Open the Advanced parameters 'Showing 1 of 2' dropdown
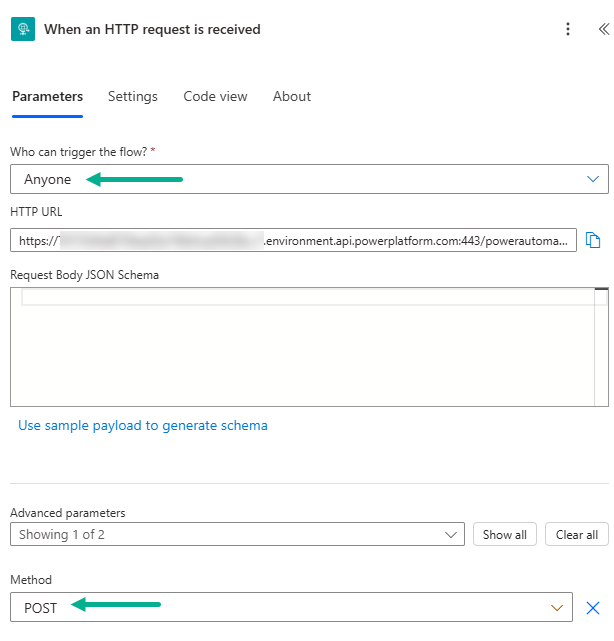This screenshot has width=614, height=641. pos(237,534)
